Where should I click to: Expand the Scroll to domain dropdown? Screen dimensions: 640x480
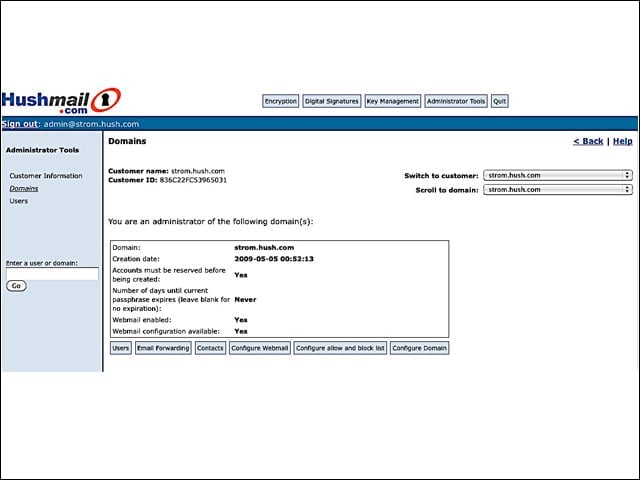coord(558,190)
